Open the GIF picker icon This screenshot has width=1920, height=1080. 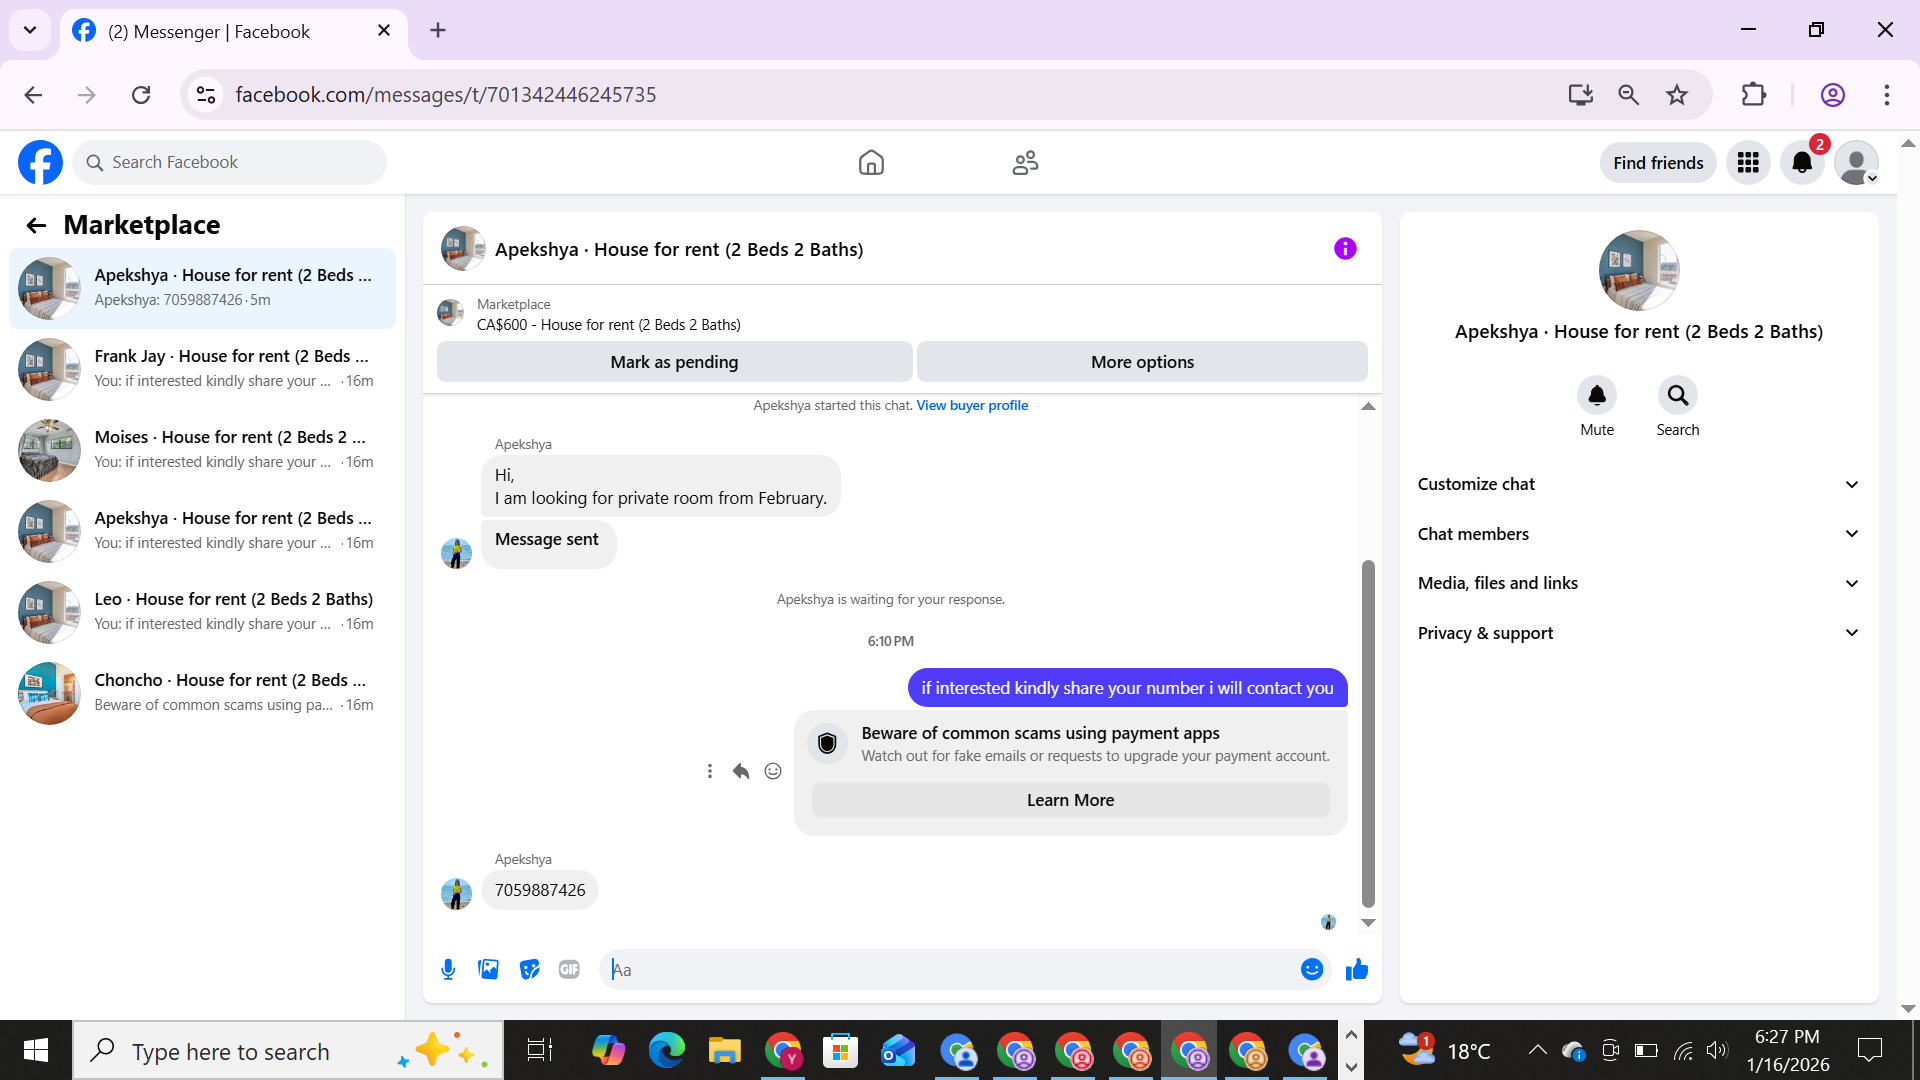(x=569, y=969)
